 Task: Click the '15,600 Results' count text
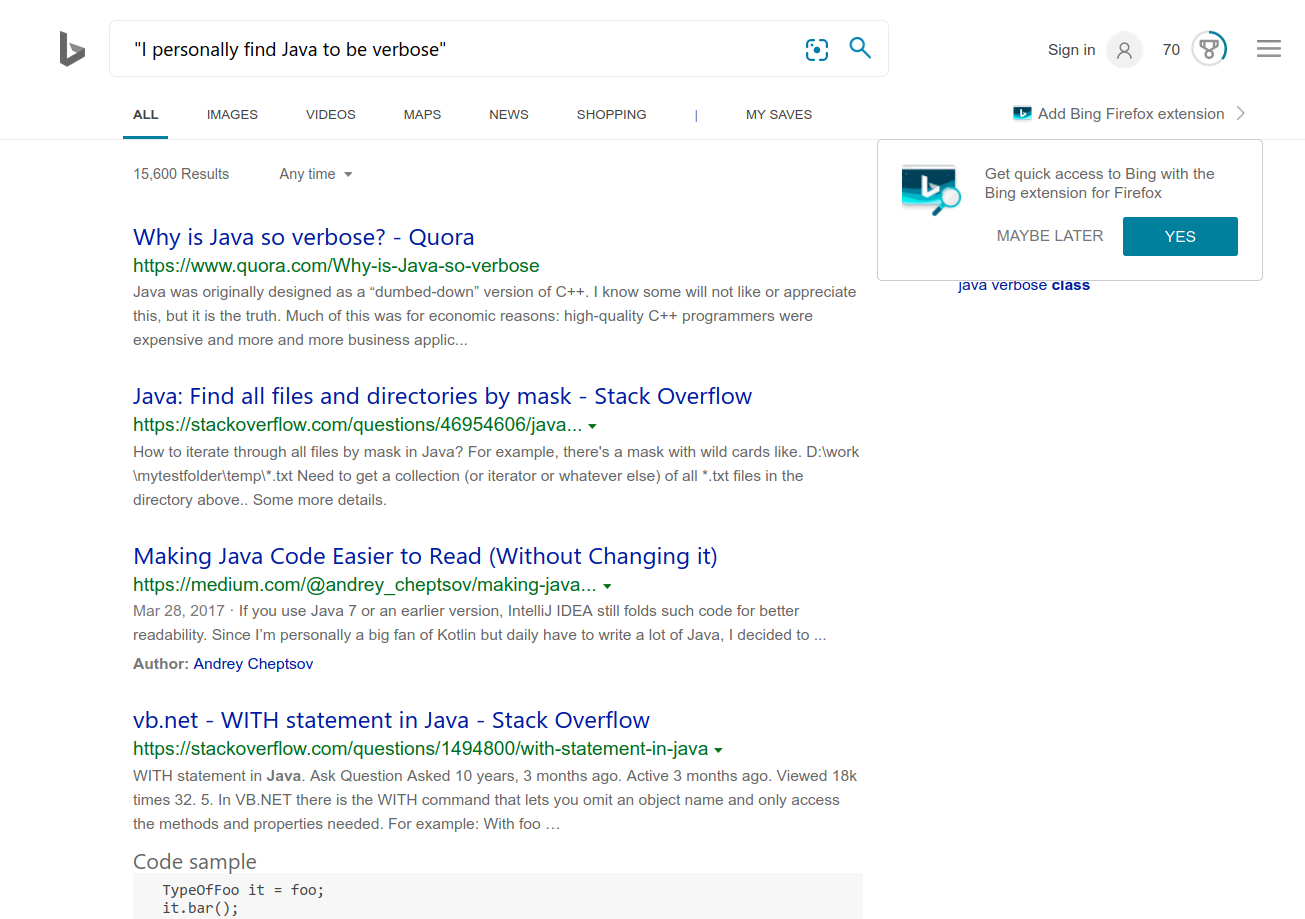pos(181,174)
